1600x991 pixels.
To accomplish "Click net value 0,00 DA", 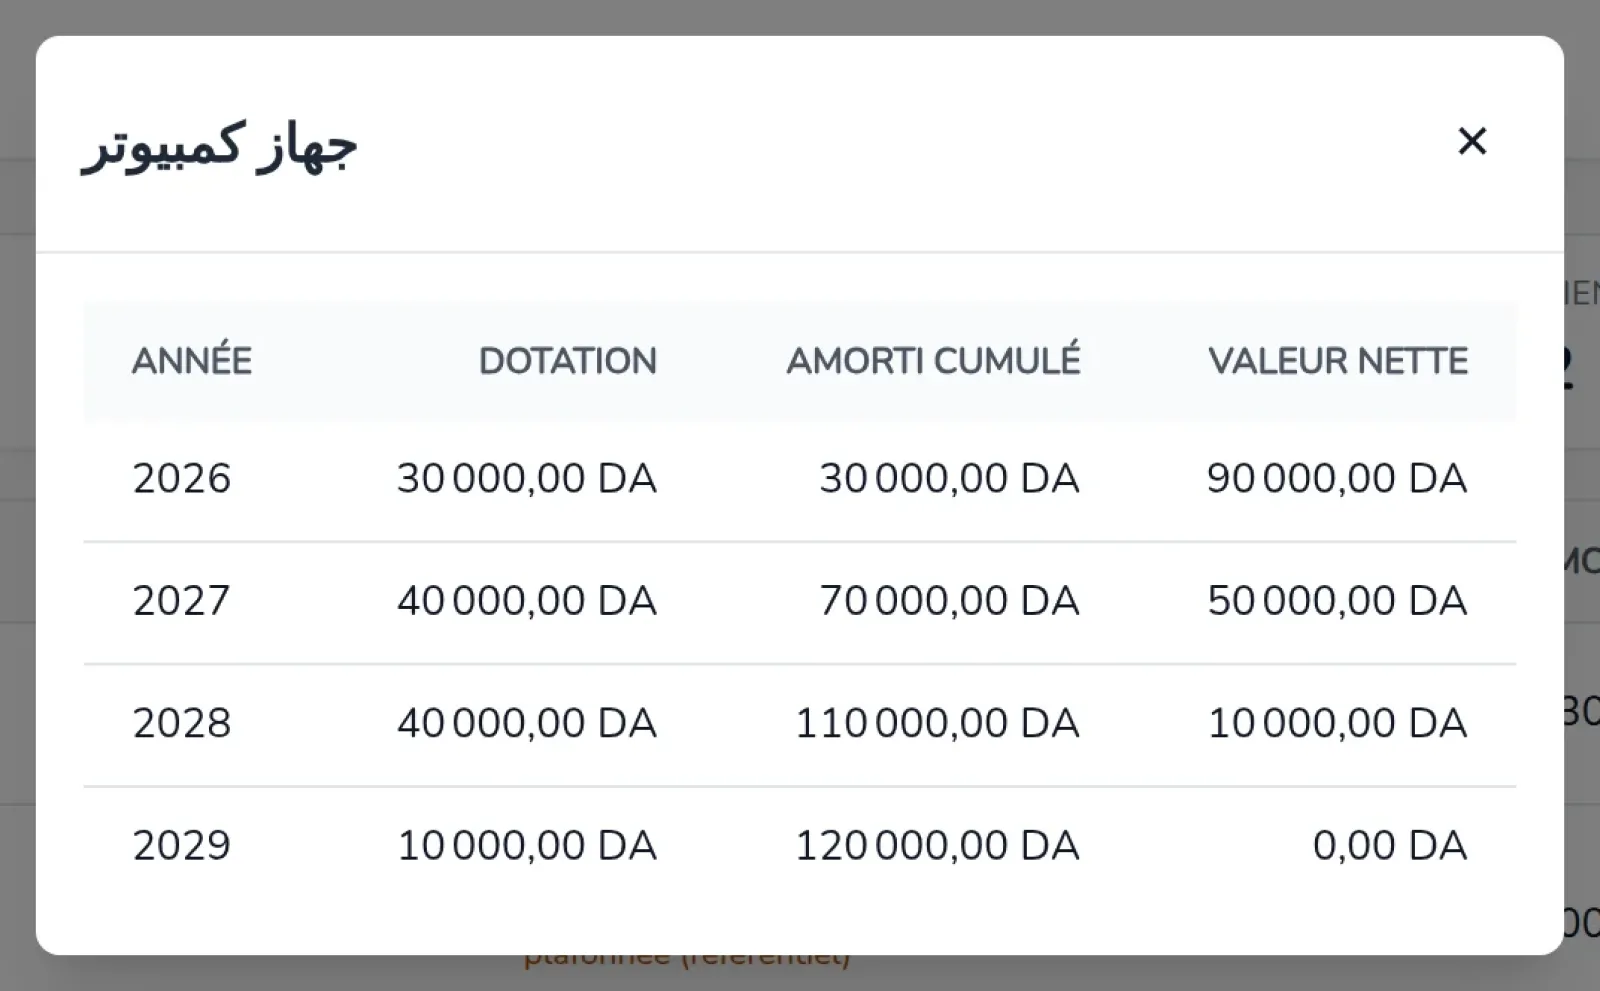I will (1390, 845).
